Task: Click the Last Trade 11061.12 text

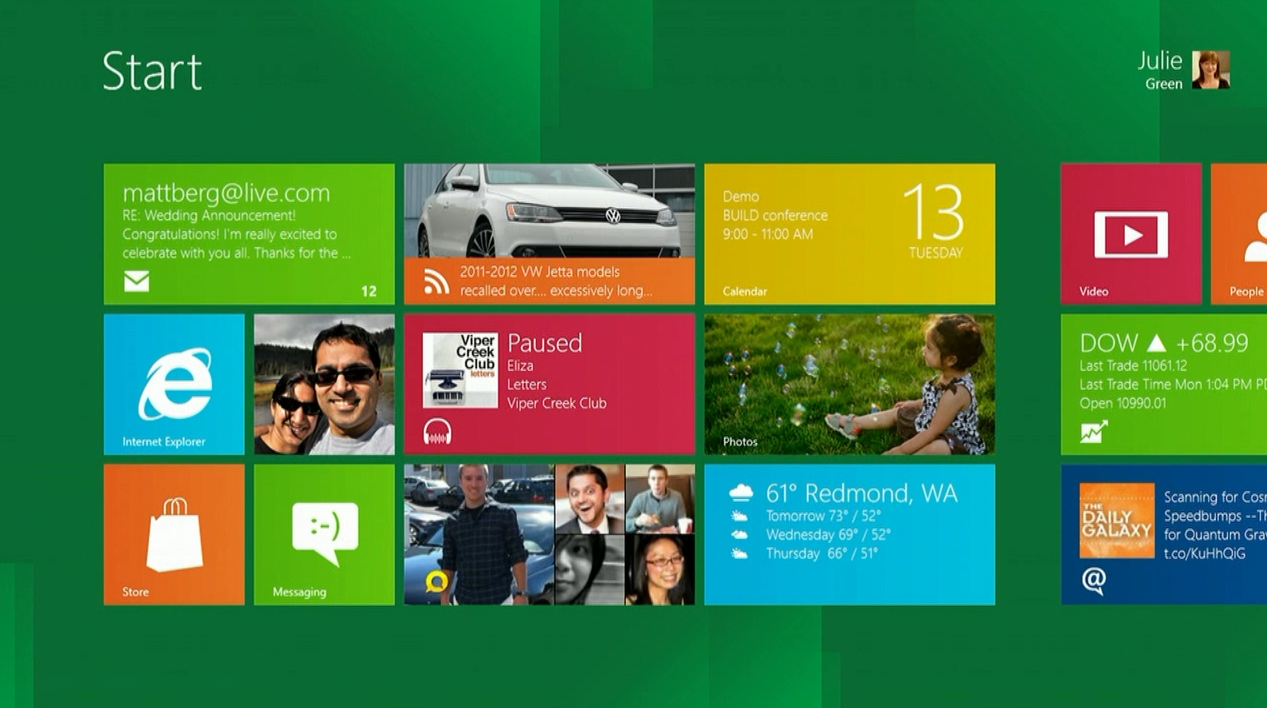Action: click(x=1133, y=366)
